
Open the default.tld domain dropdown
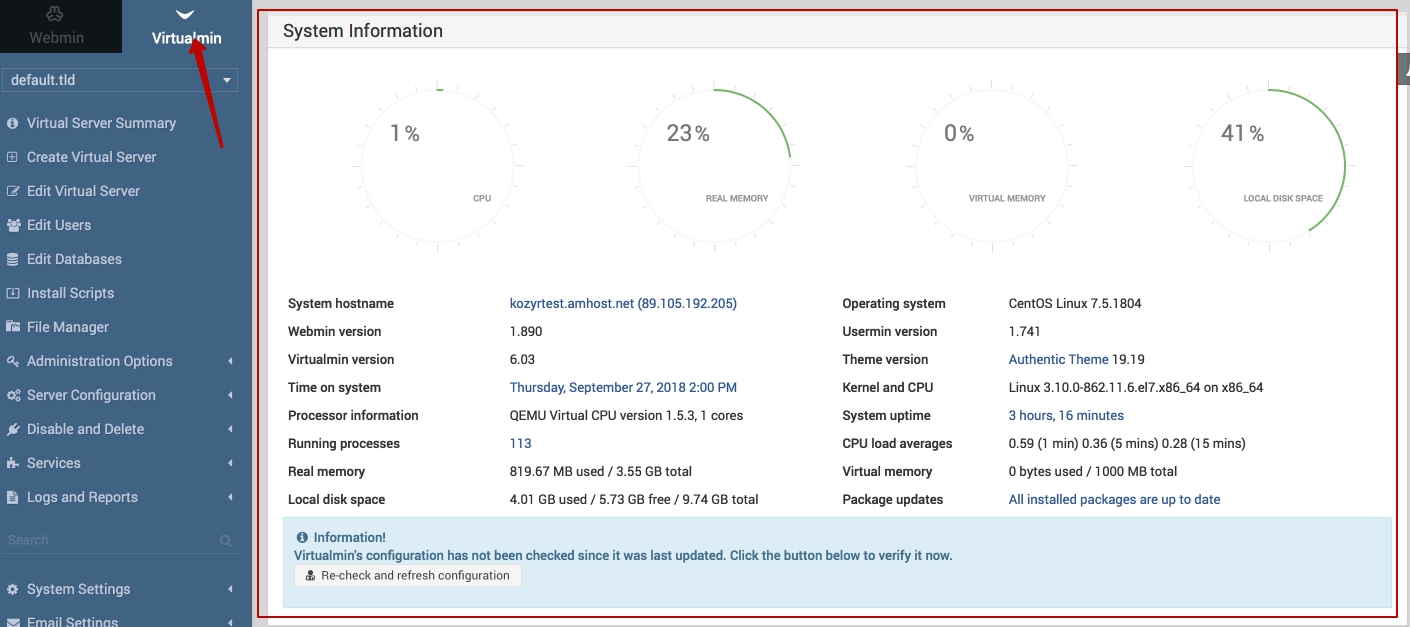point(120,80)
